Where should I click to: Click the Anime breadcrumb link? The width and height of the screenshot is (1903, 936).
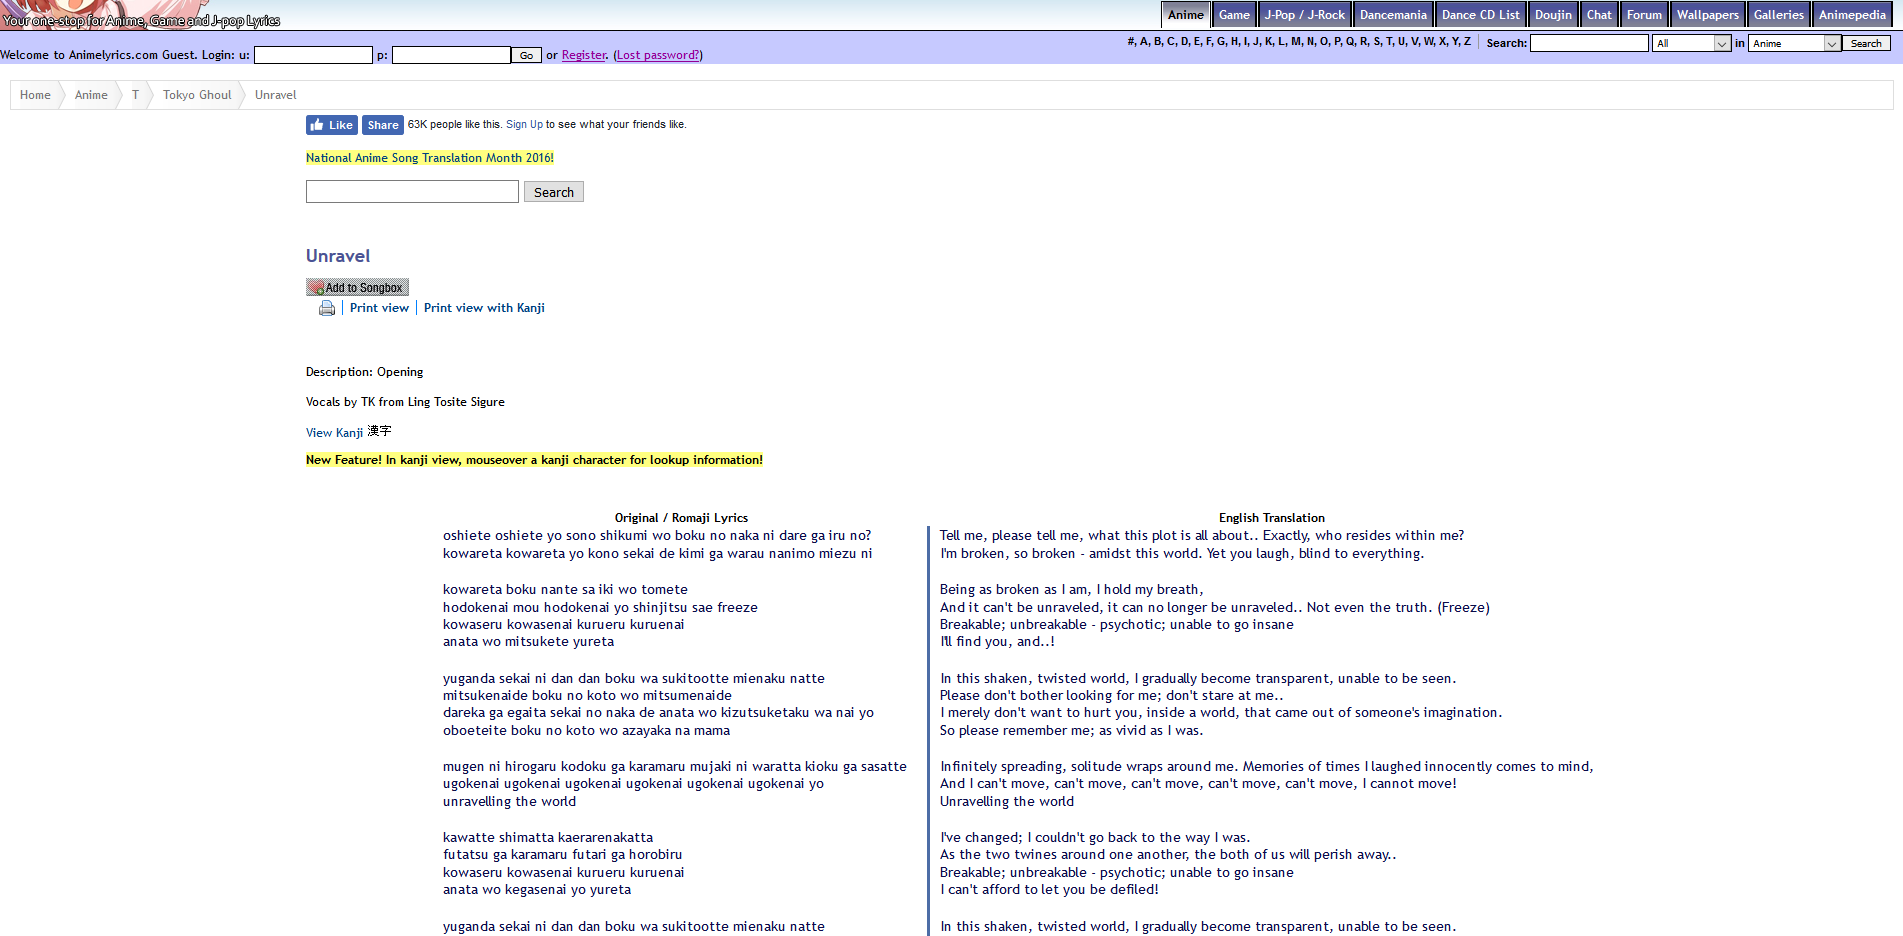pyautogui.click(x=91, y=95)
